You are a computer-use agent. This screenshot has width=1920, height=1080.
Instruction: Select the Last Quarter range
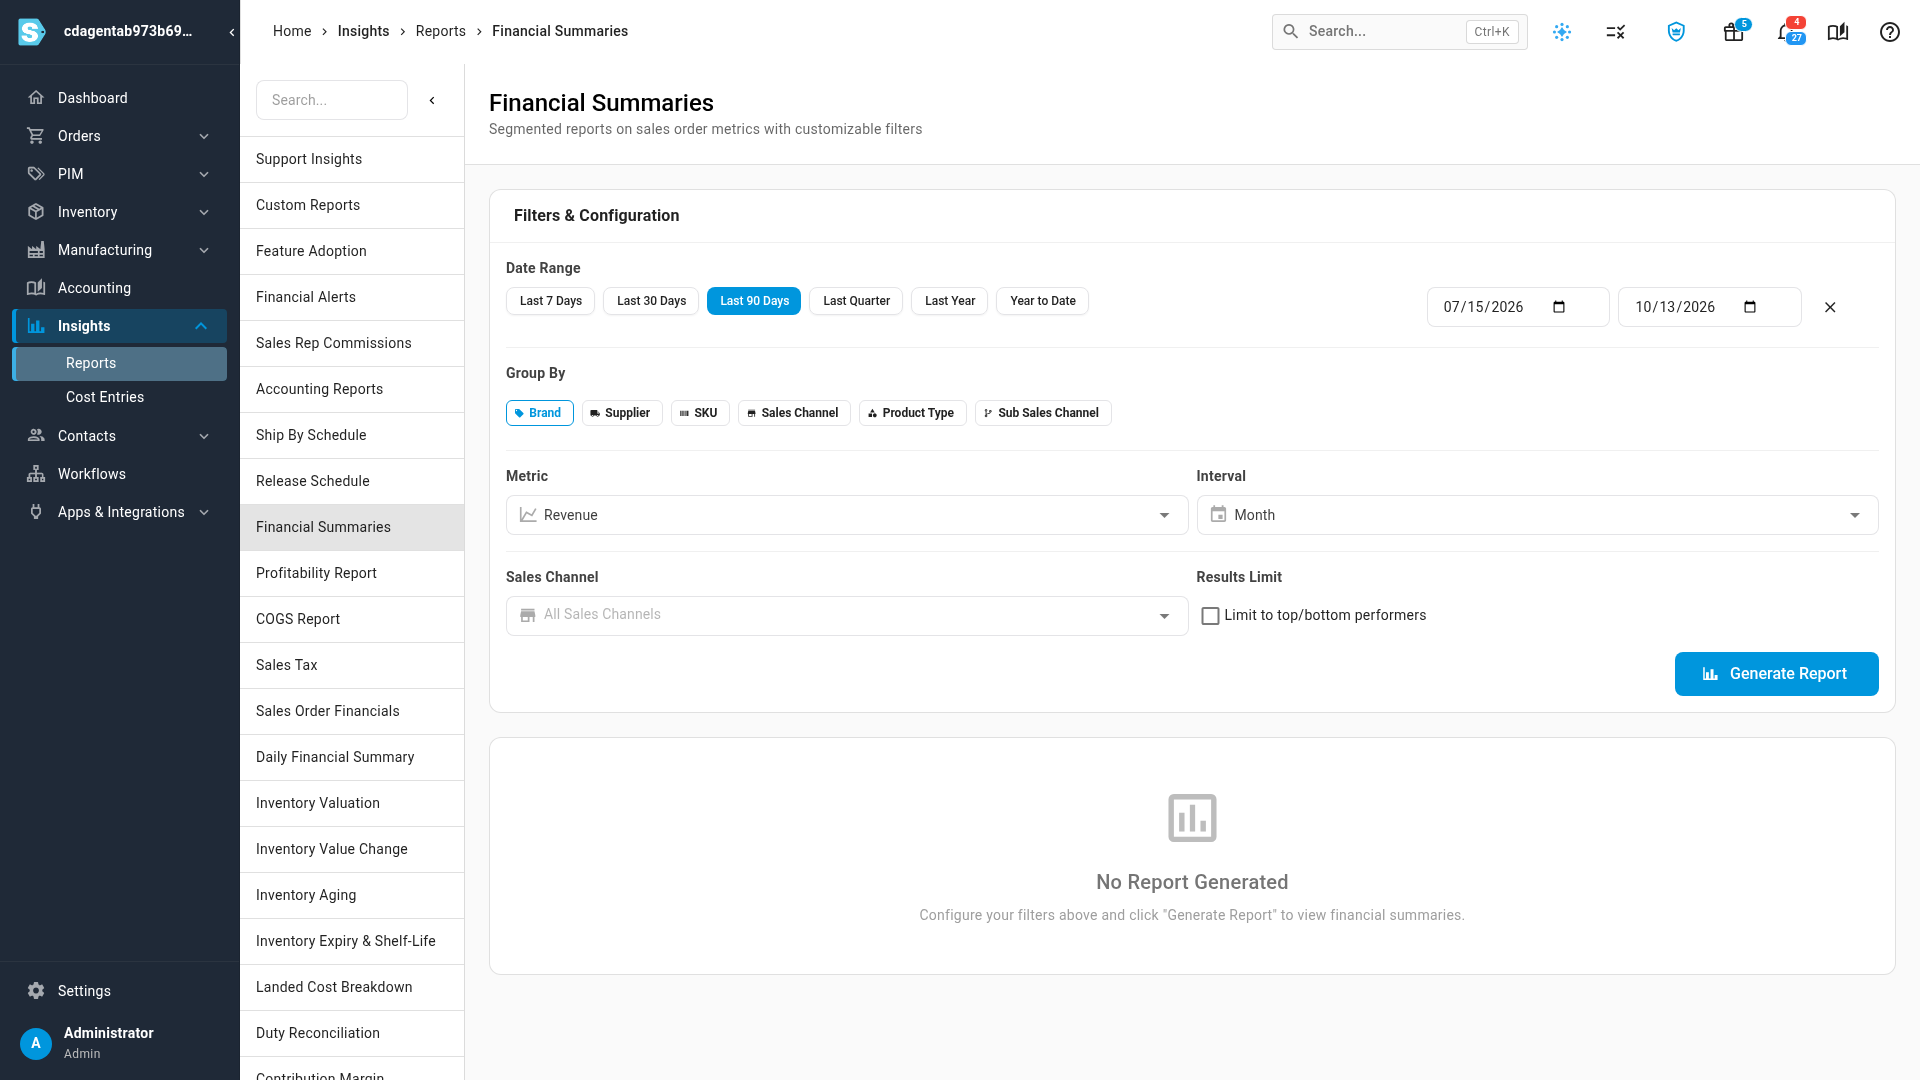coord(856,301)
